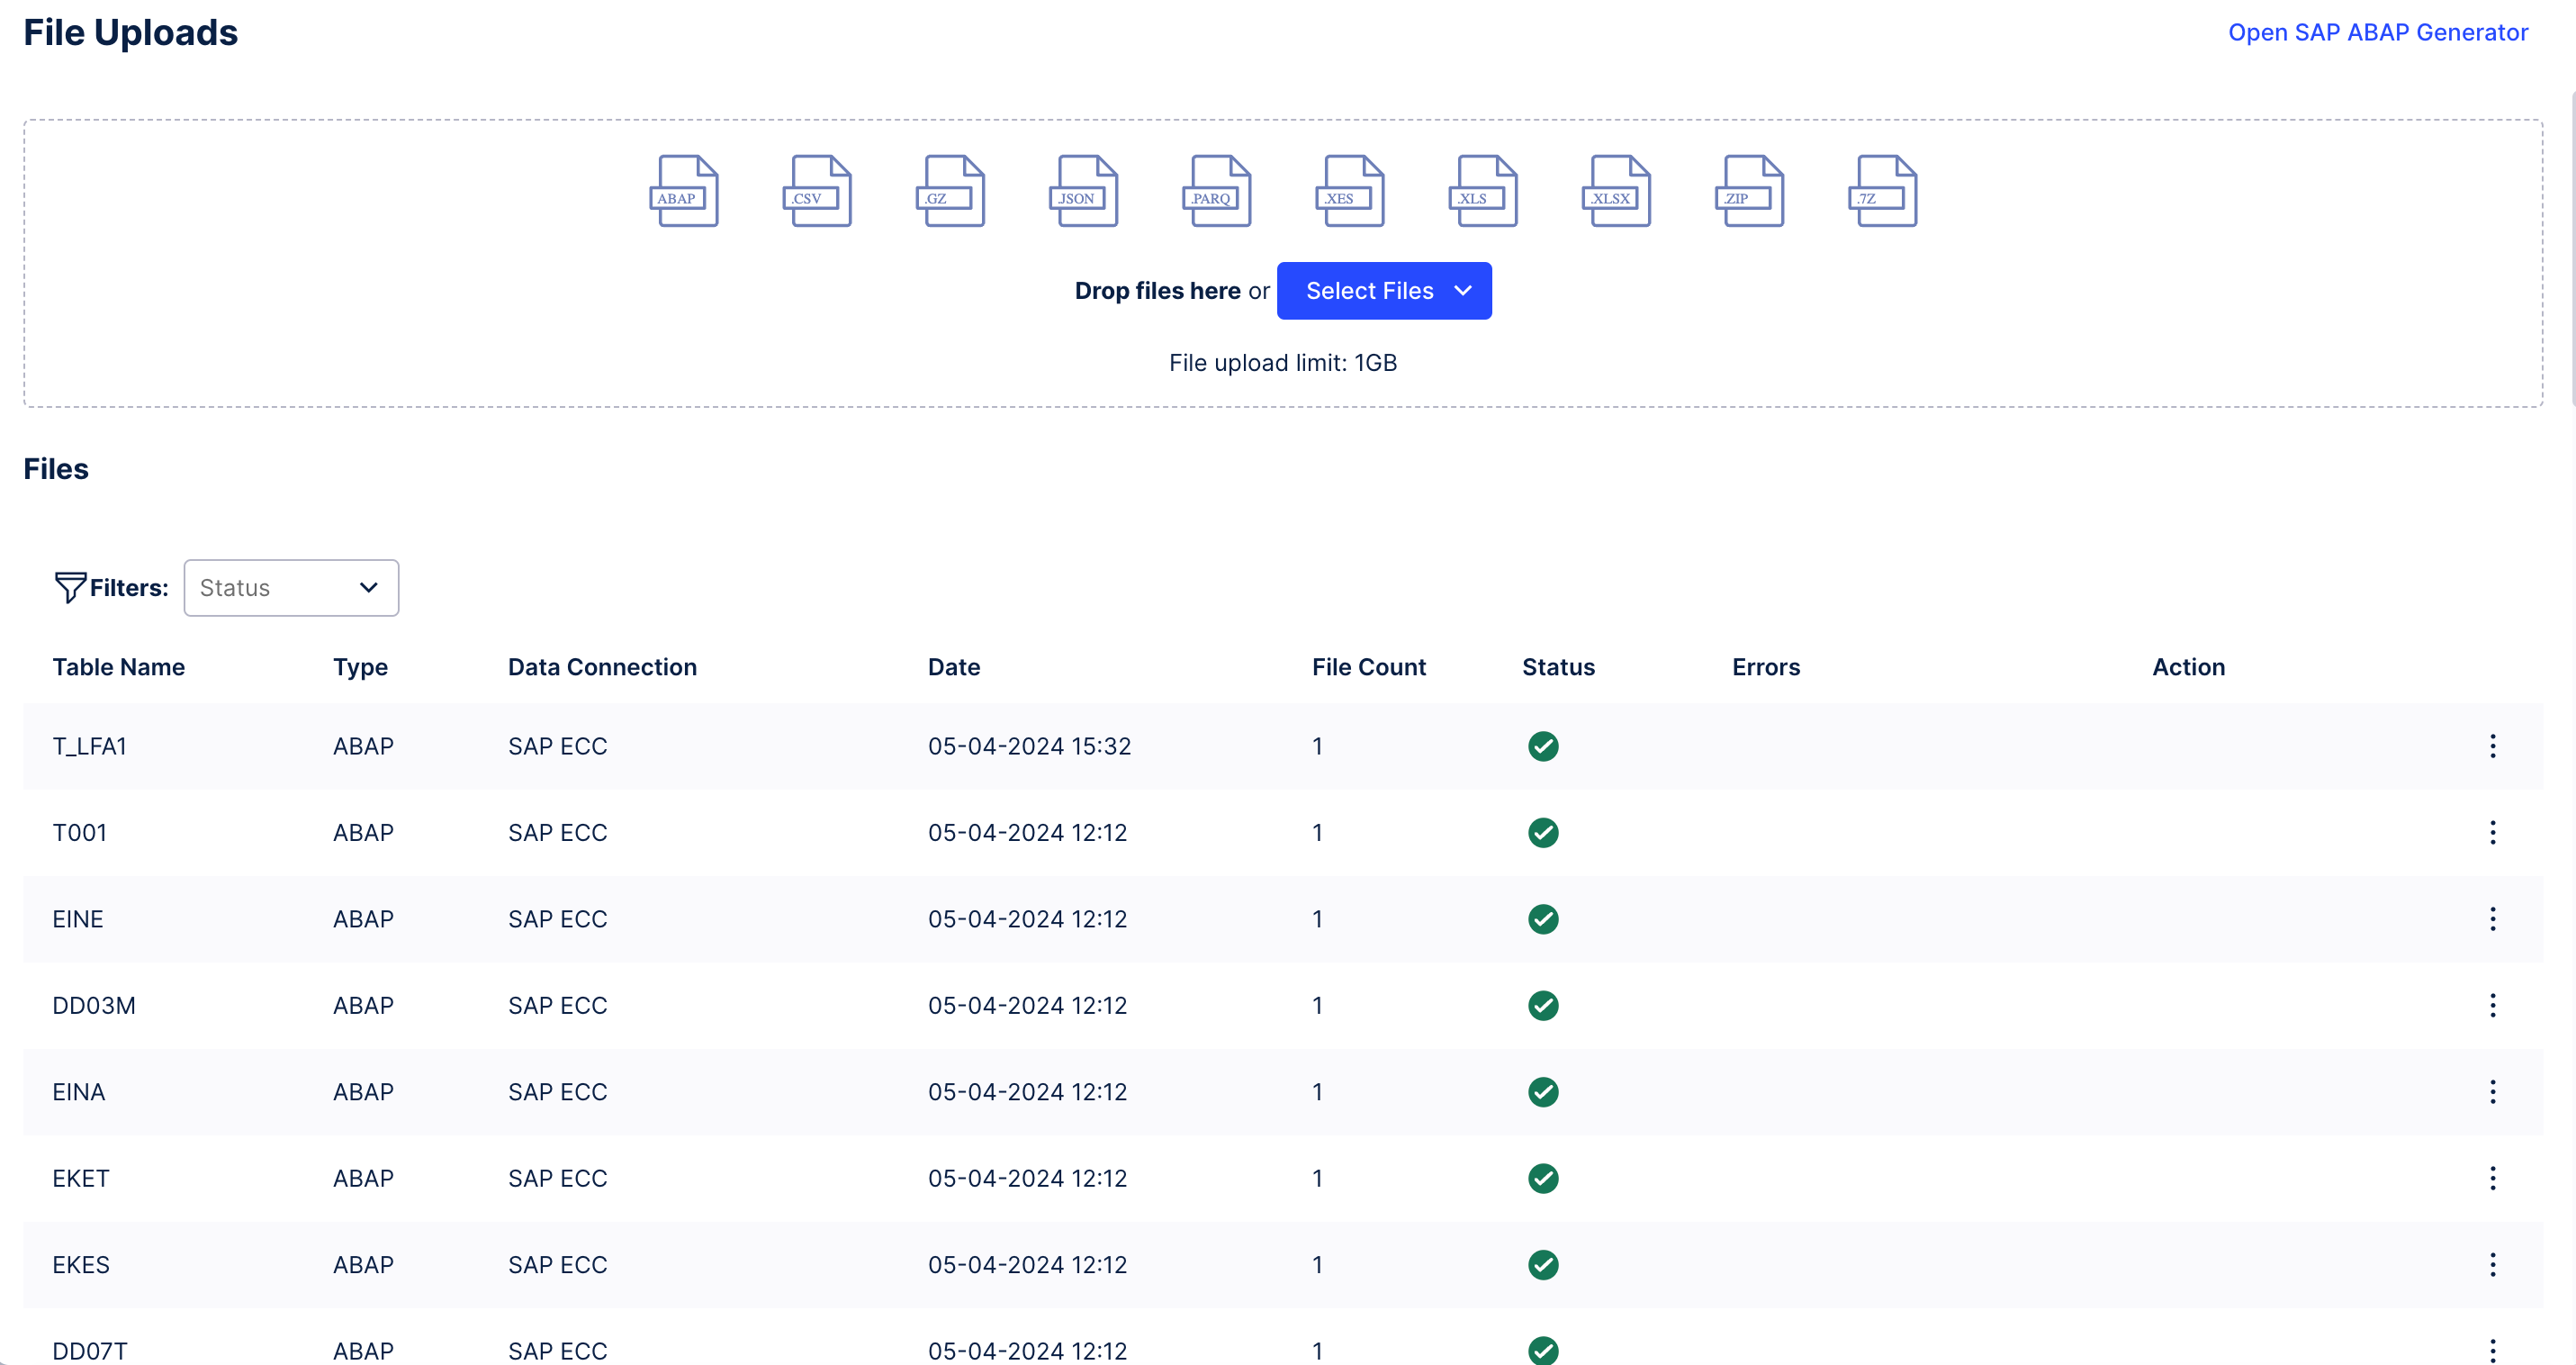This screenshot has height=1365, width=2576.
Task: Click ABAP type in EINE row
Action: 363,919
